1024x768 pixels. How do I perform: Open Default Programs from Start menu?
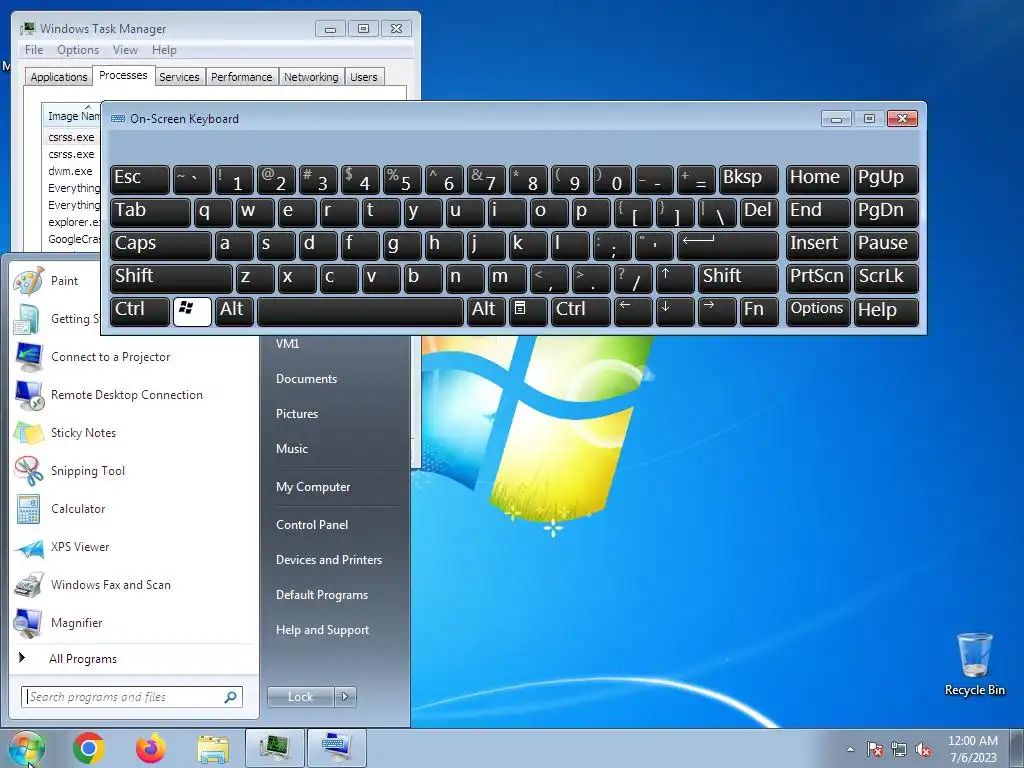(322, 595)
